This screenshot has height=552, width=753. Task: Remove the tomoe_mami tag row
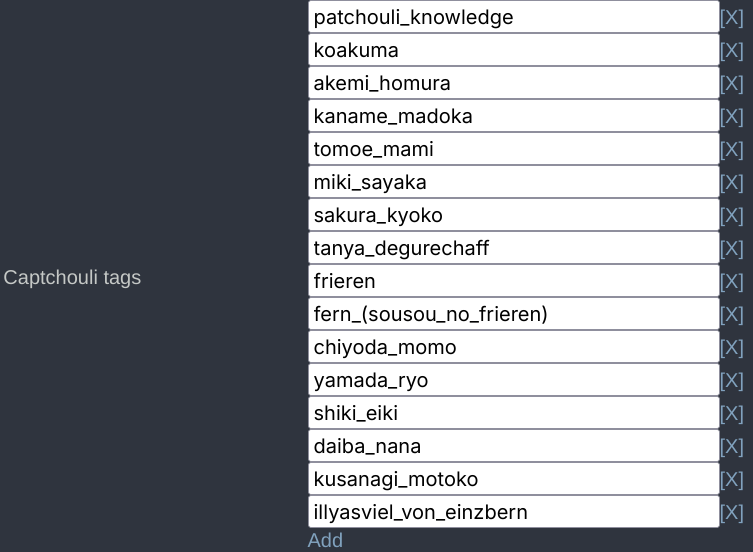click(x=731, y=150)
